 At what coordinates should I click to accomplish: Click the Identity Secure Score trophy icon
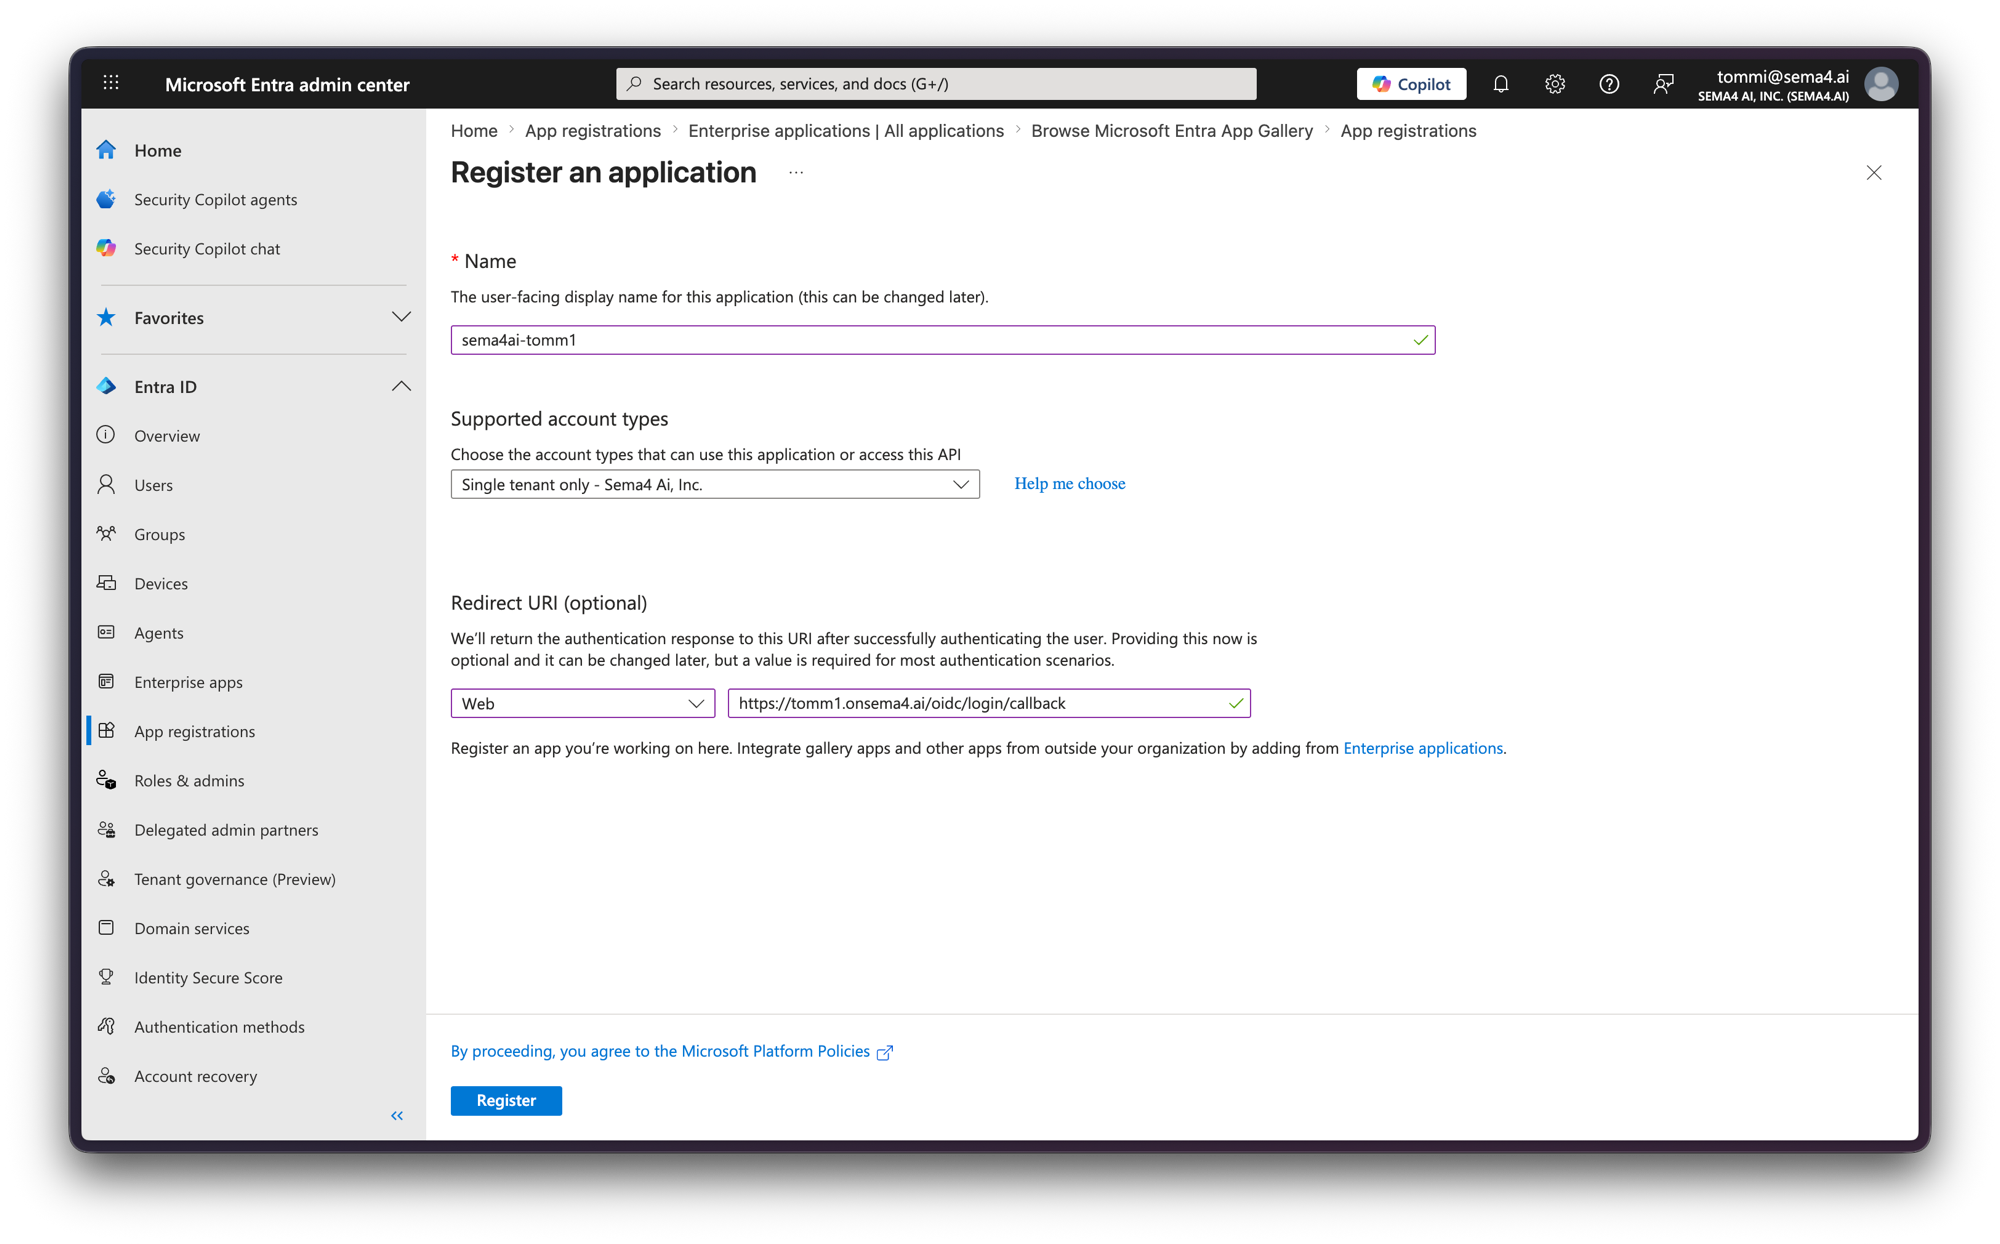tap(106, 977)
